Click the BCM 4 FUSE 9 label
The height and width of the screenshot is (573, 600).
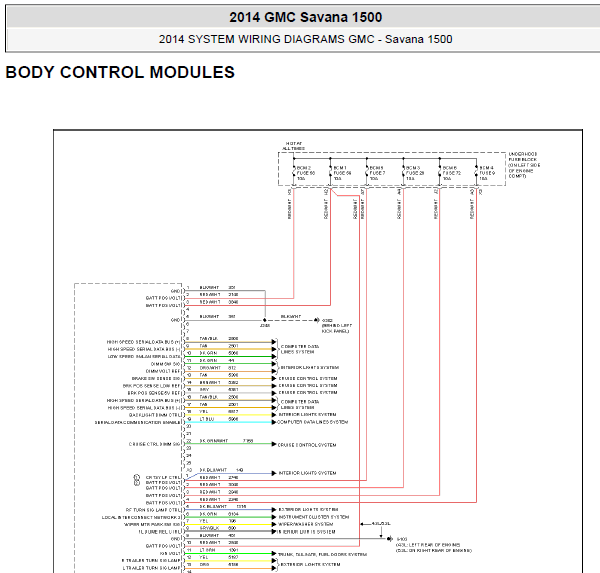pyautogui.click(x=487, y=173)
